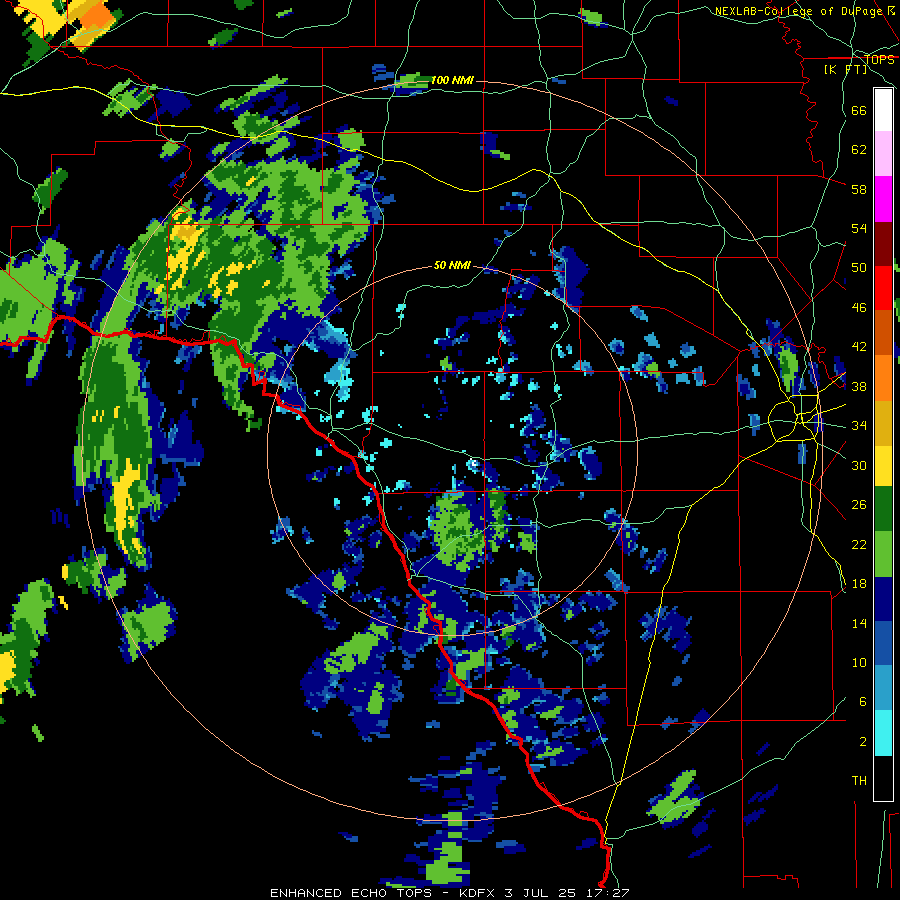Click the dark orange 42 kft legend swatch
Screen dimensions: 900x900
(x=883, y=332)
